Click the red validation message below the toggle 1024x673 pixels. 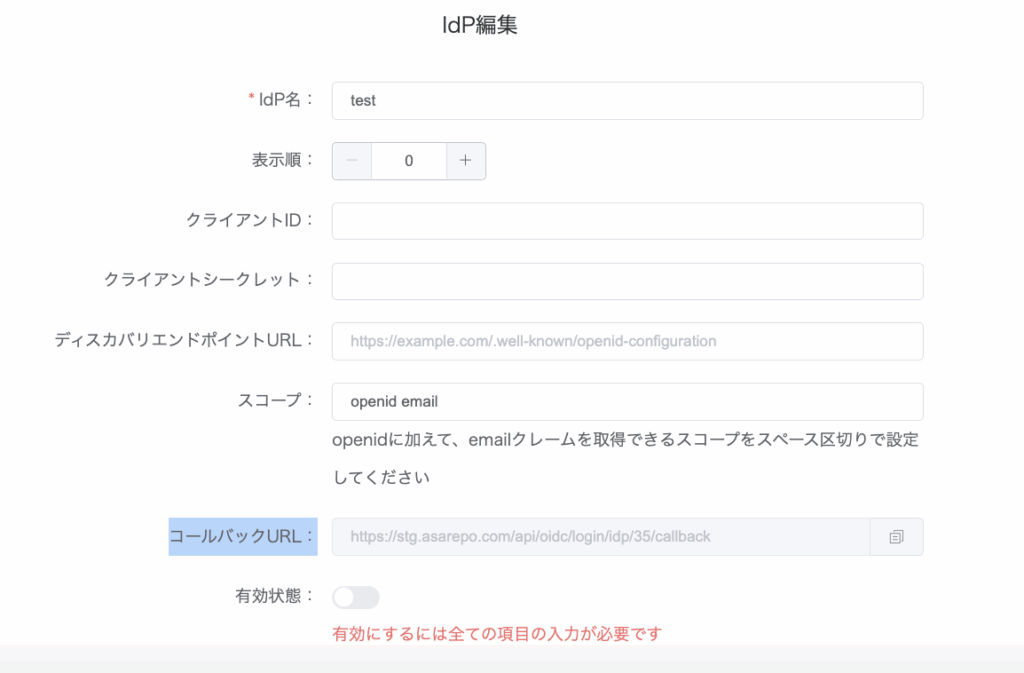(x=497, y=634)
